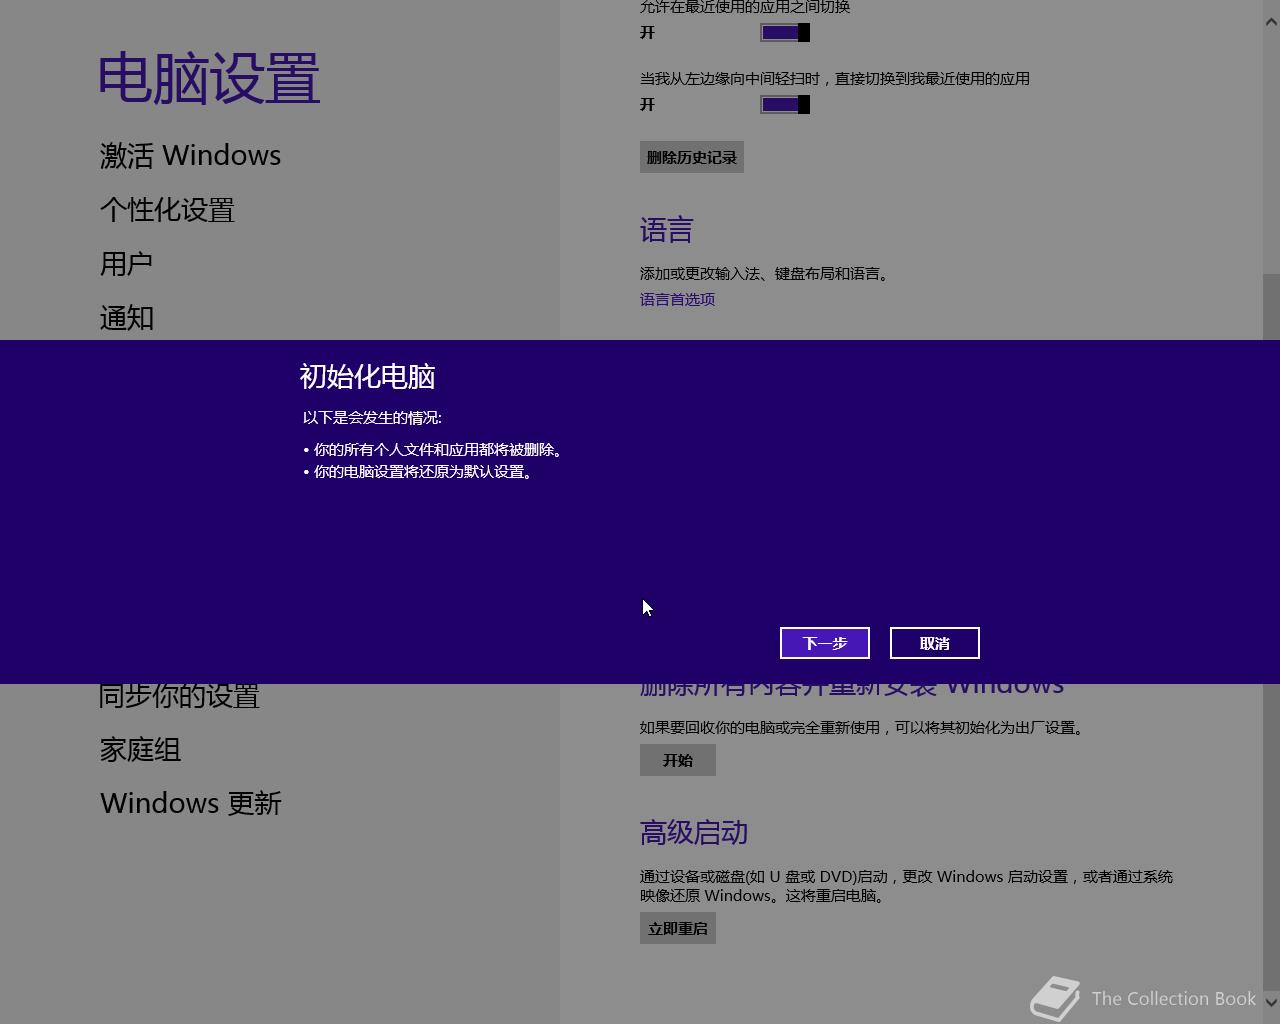This screenshot has height=1024, width=1280.
Task: Select 个性化设置 in the settings menu
Action: point(167,210)
